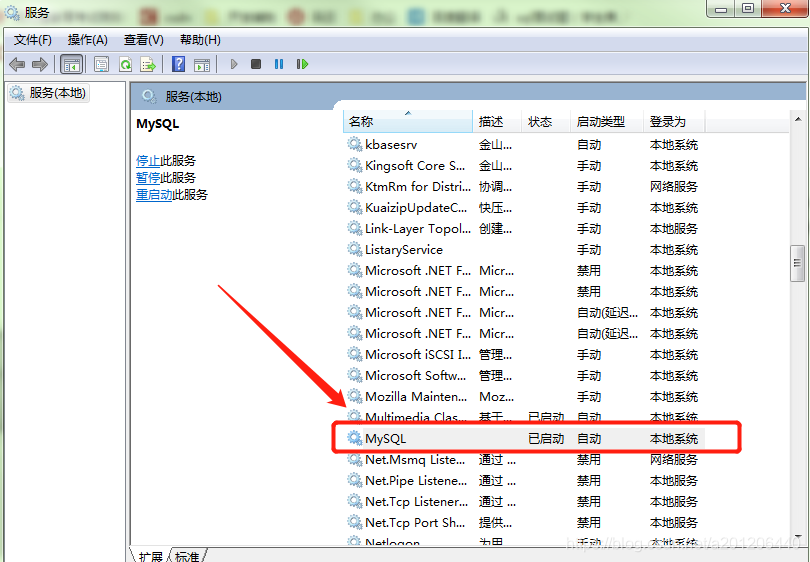Click the Stop Service square icon
Viewport: 810px width, 562px height.
[x=256, y=64]
